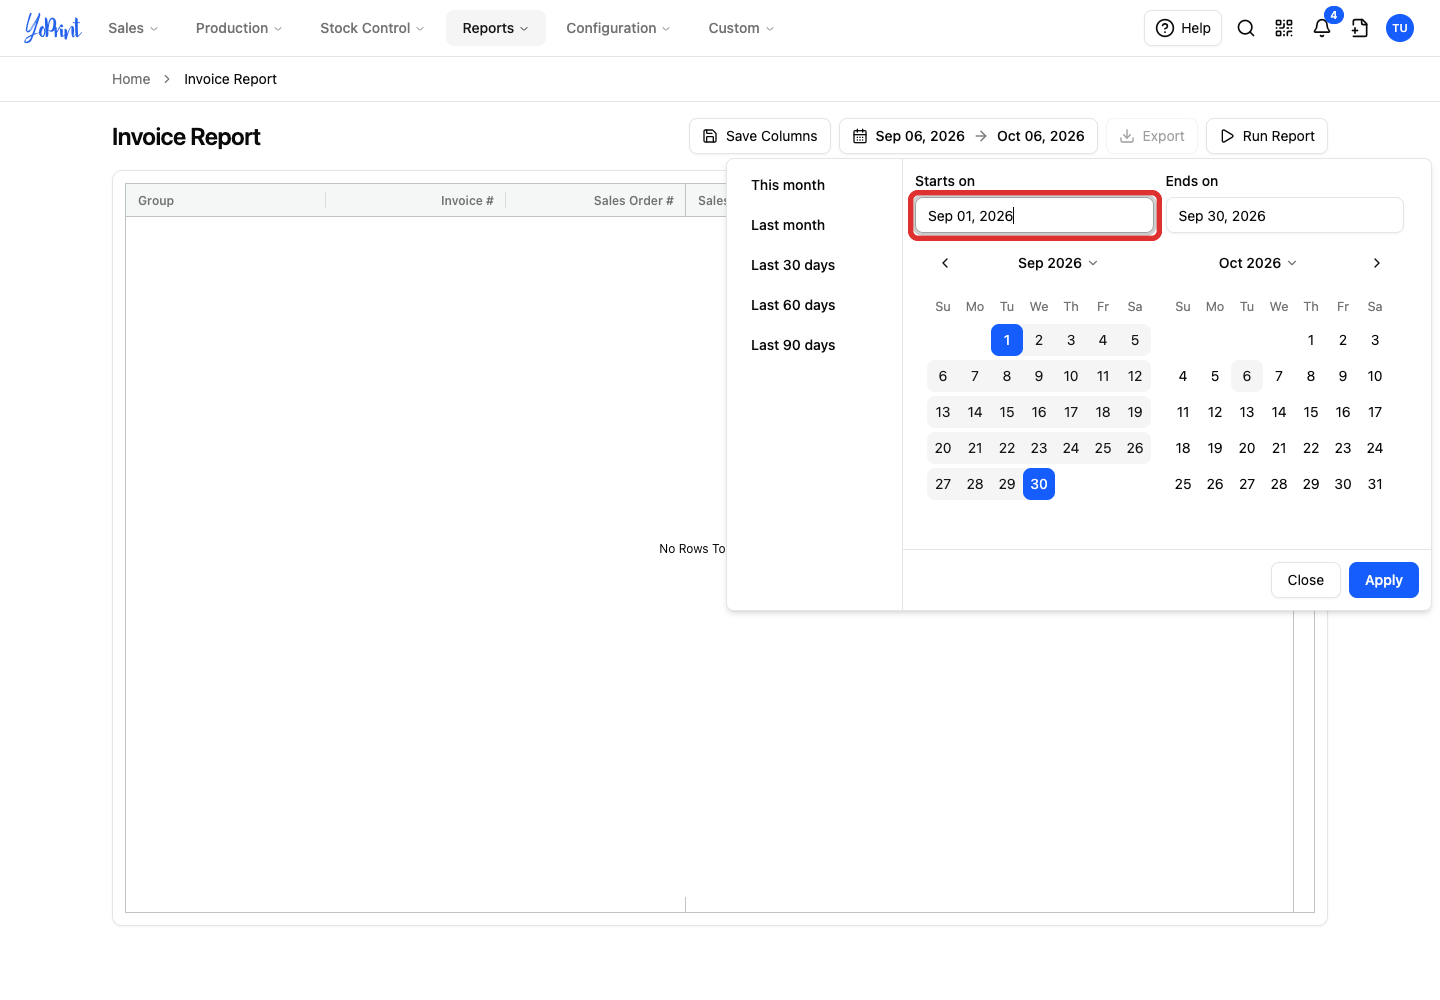
Task: Select the Last 30 days preset
Action: [793, 265]
